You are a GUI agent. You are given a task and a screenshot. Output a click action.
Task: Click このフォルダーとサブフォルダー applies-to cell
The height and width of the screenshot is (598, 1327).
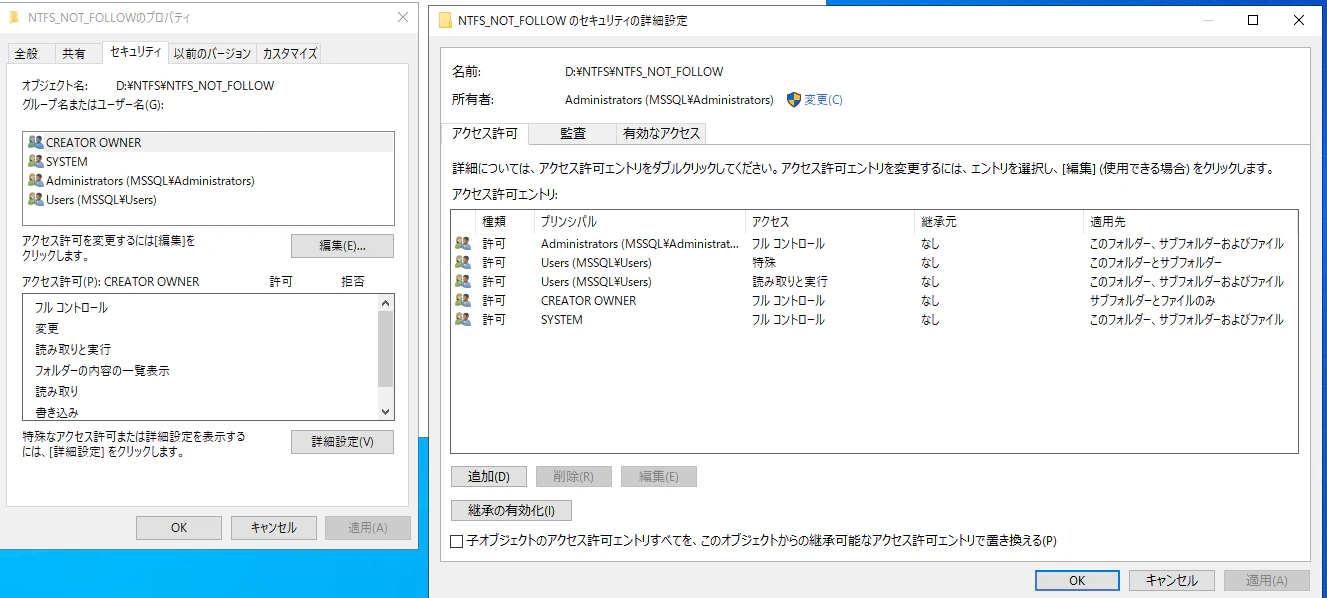1155,262
